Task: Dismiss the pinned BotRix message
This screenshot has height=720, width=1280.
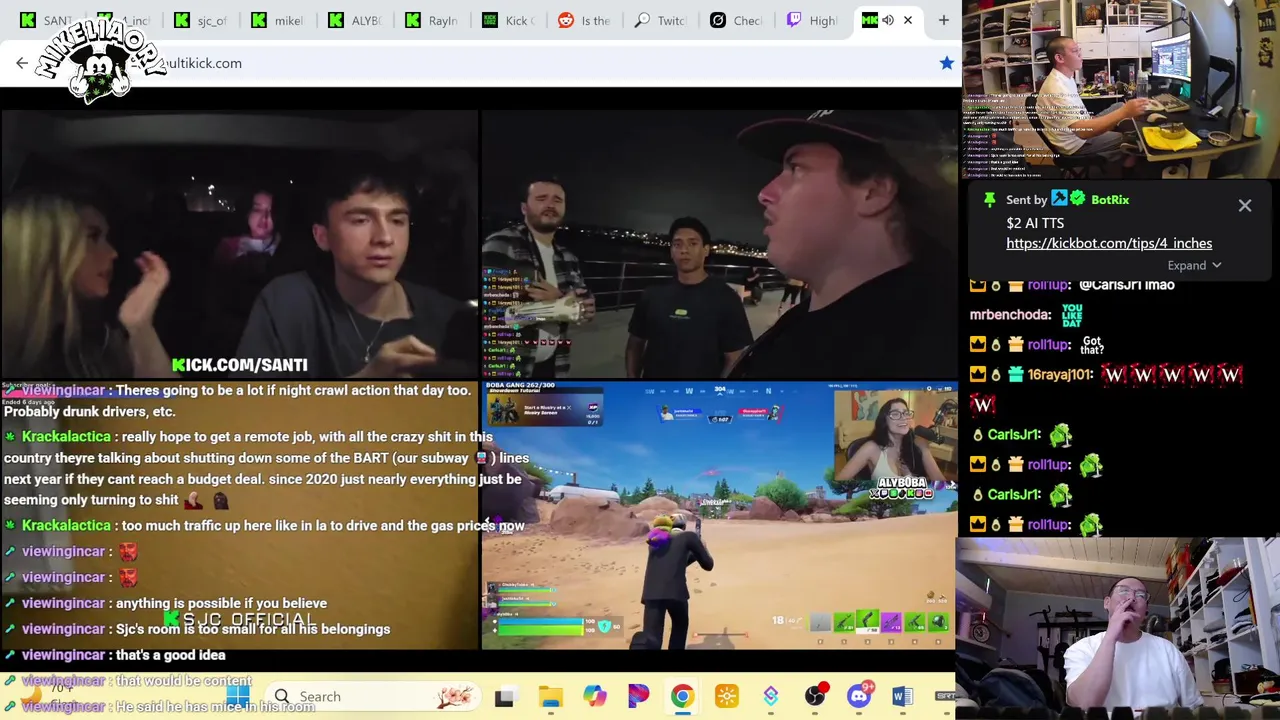Action: pos(1245,206)
